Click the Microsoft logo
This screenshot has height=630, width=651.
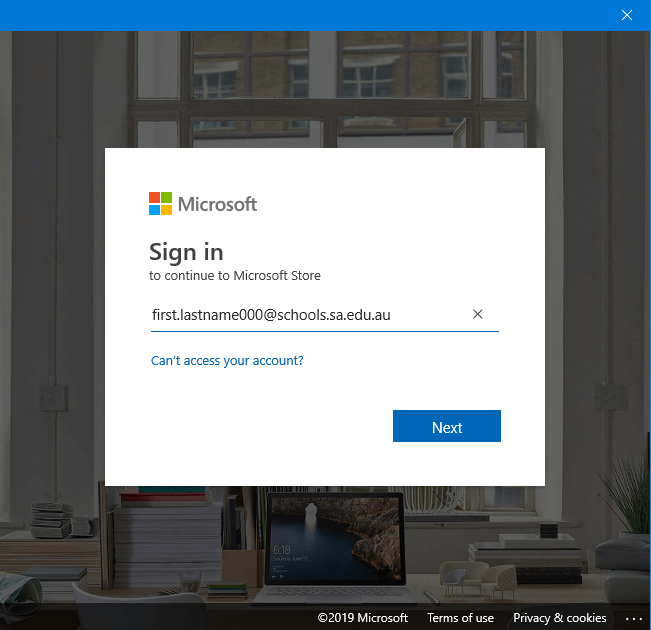(203, 203)
